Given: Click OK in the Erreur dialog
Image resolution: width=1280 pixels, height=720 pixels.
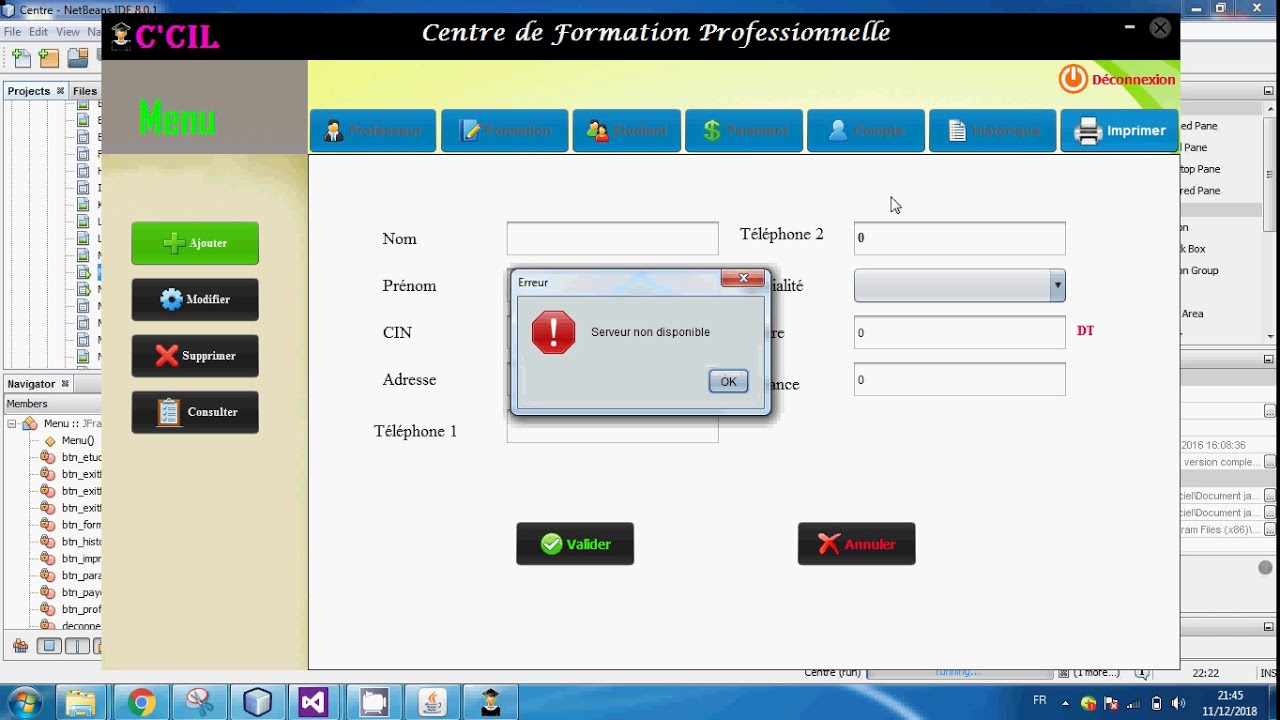Looking at the screenshot, I should 728,381.
